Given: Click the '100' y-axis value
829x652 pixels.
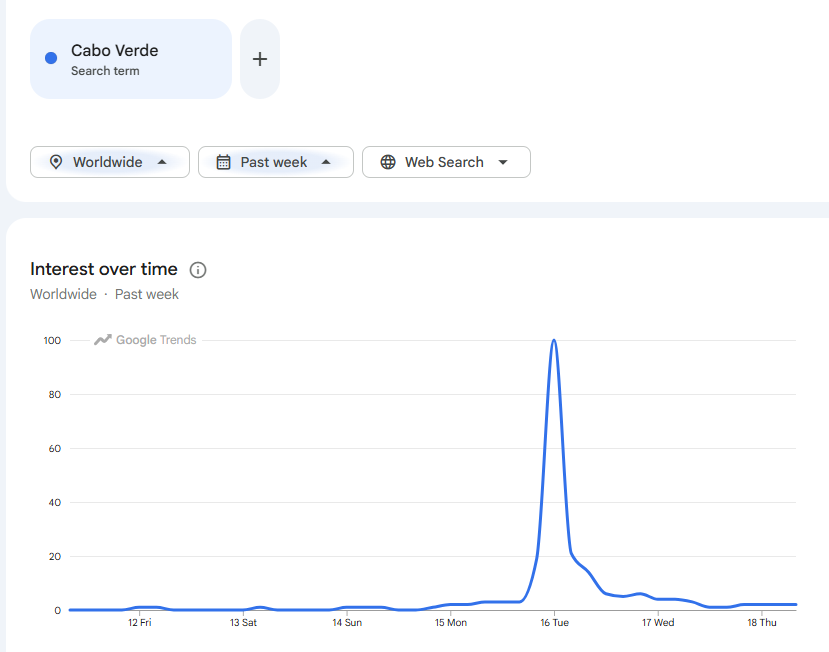Looking at the screenshot, I should 52,341.
